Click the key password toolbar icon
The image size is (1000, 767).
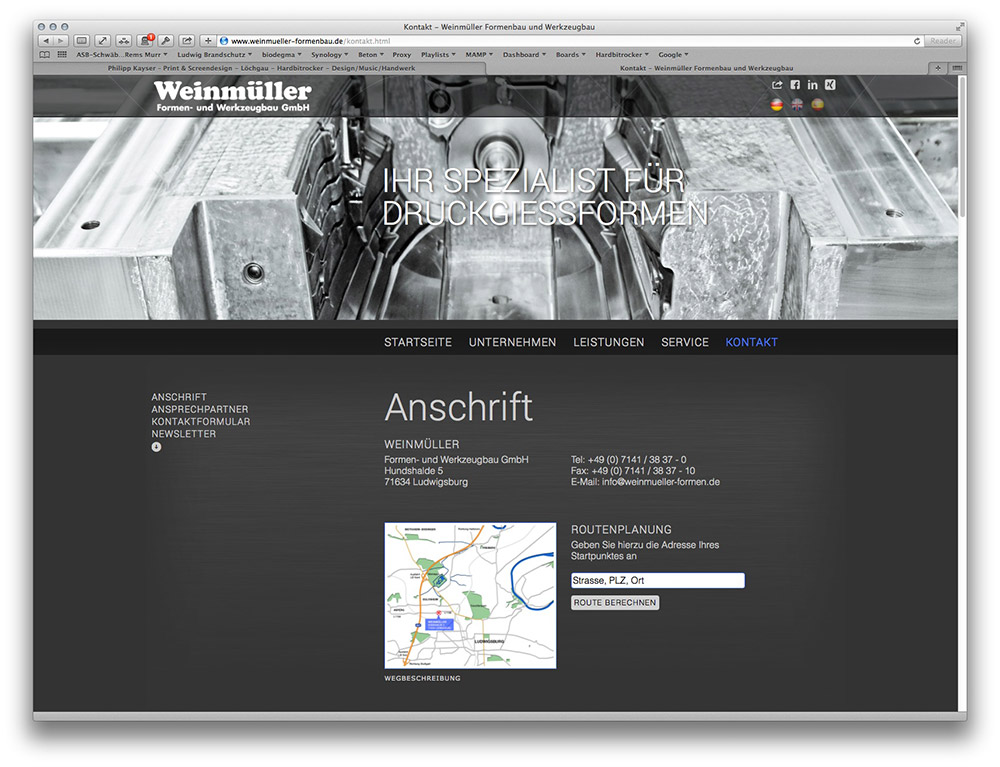[166, 41]
